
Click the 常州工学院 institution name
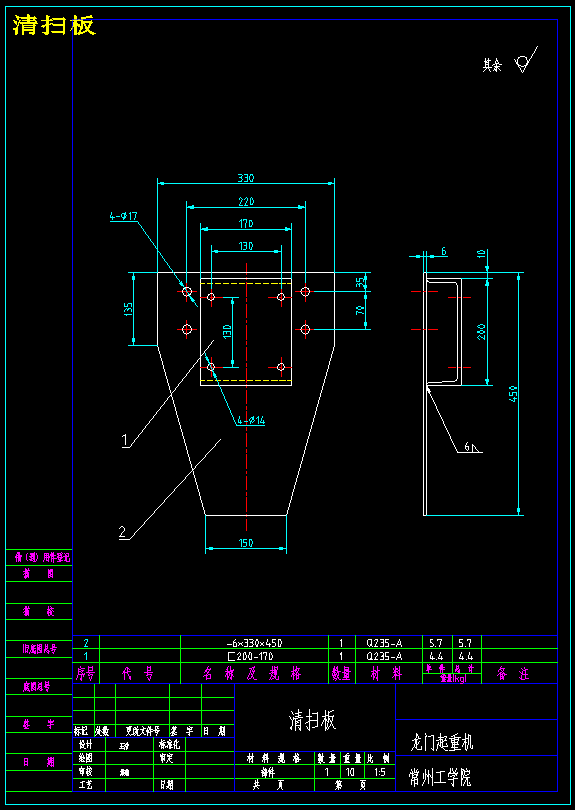click(x=440, y=776)
